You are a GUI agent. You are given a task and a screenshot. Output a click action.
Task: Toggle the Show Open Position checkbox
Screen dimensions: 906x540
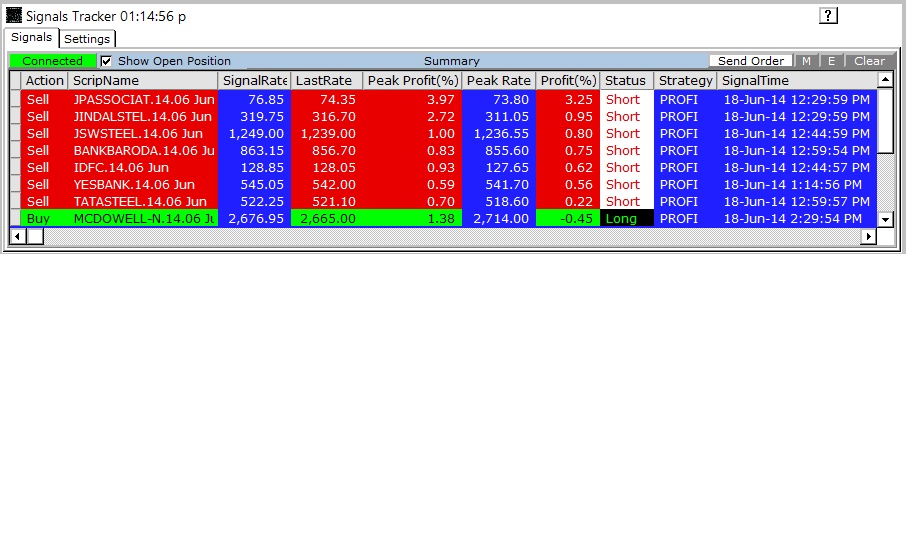107,61
